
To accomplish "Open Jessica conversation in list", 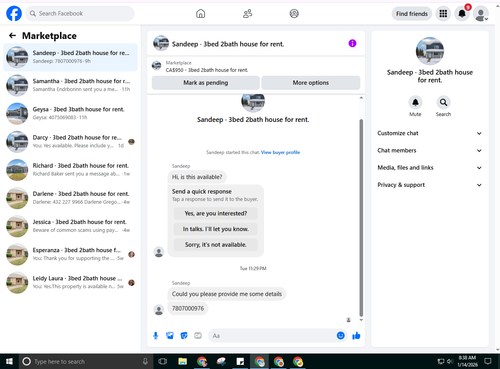I will pyautogui.click(x=70, y=226).
